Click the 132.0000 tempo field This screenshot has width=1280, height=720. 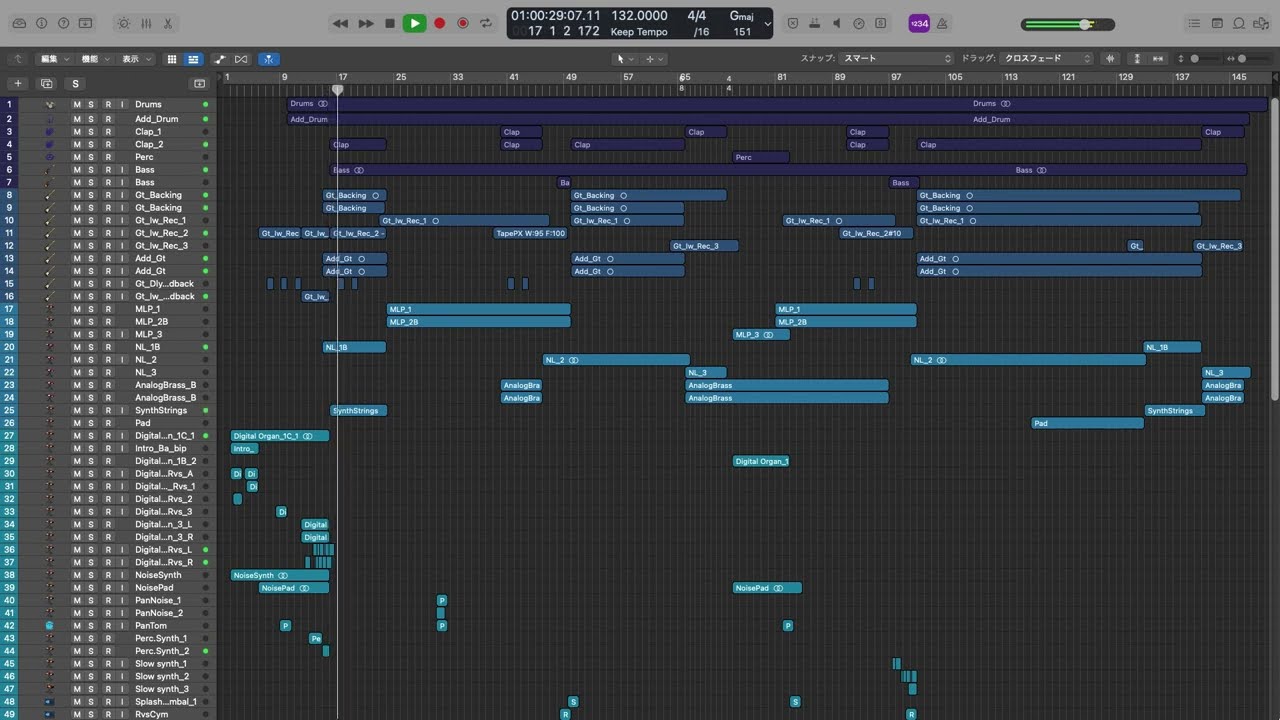(639, 16)
